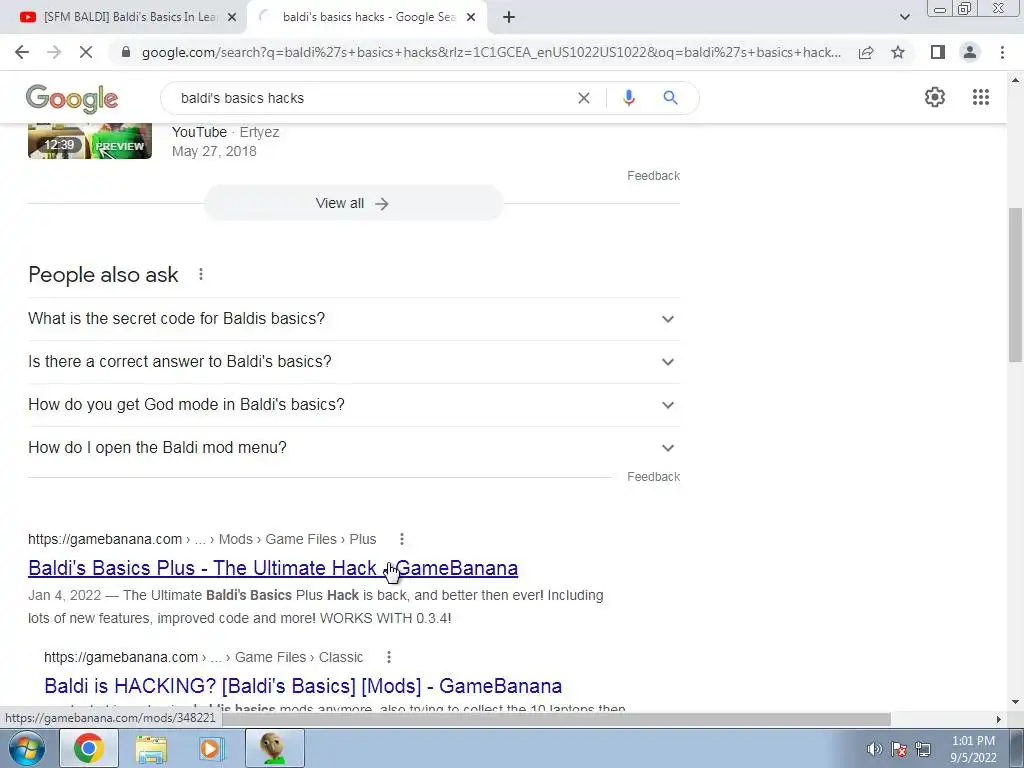Bookmark this page with the star icon
Viewport: 1024px width, 768px height.
pos(898,52)
